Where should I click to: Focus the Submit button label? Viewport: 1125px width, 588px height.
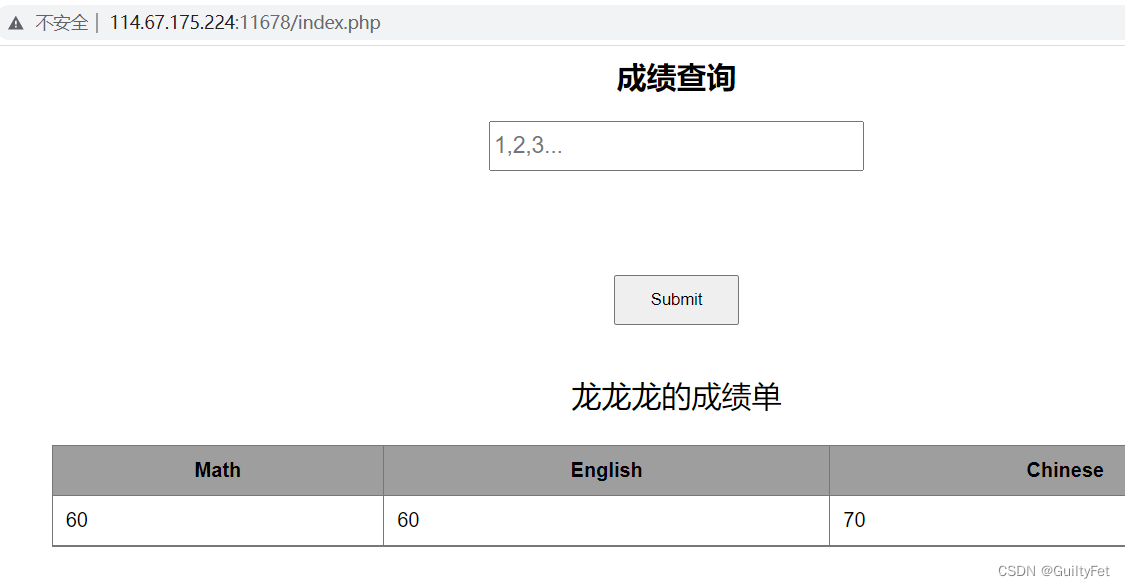coord(676,299)
